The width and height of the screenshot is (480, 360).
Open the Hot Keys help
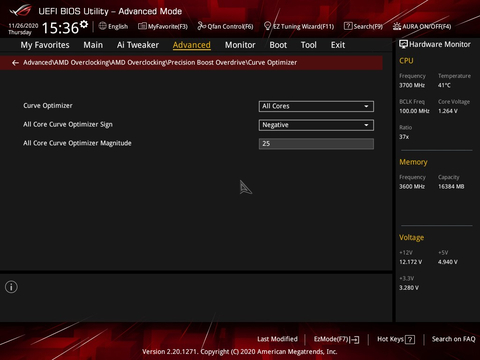click(x=396, y=339)
